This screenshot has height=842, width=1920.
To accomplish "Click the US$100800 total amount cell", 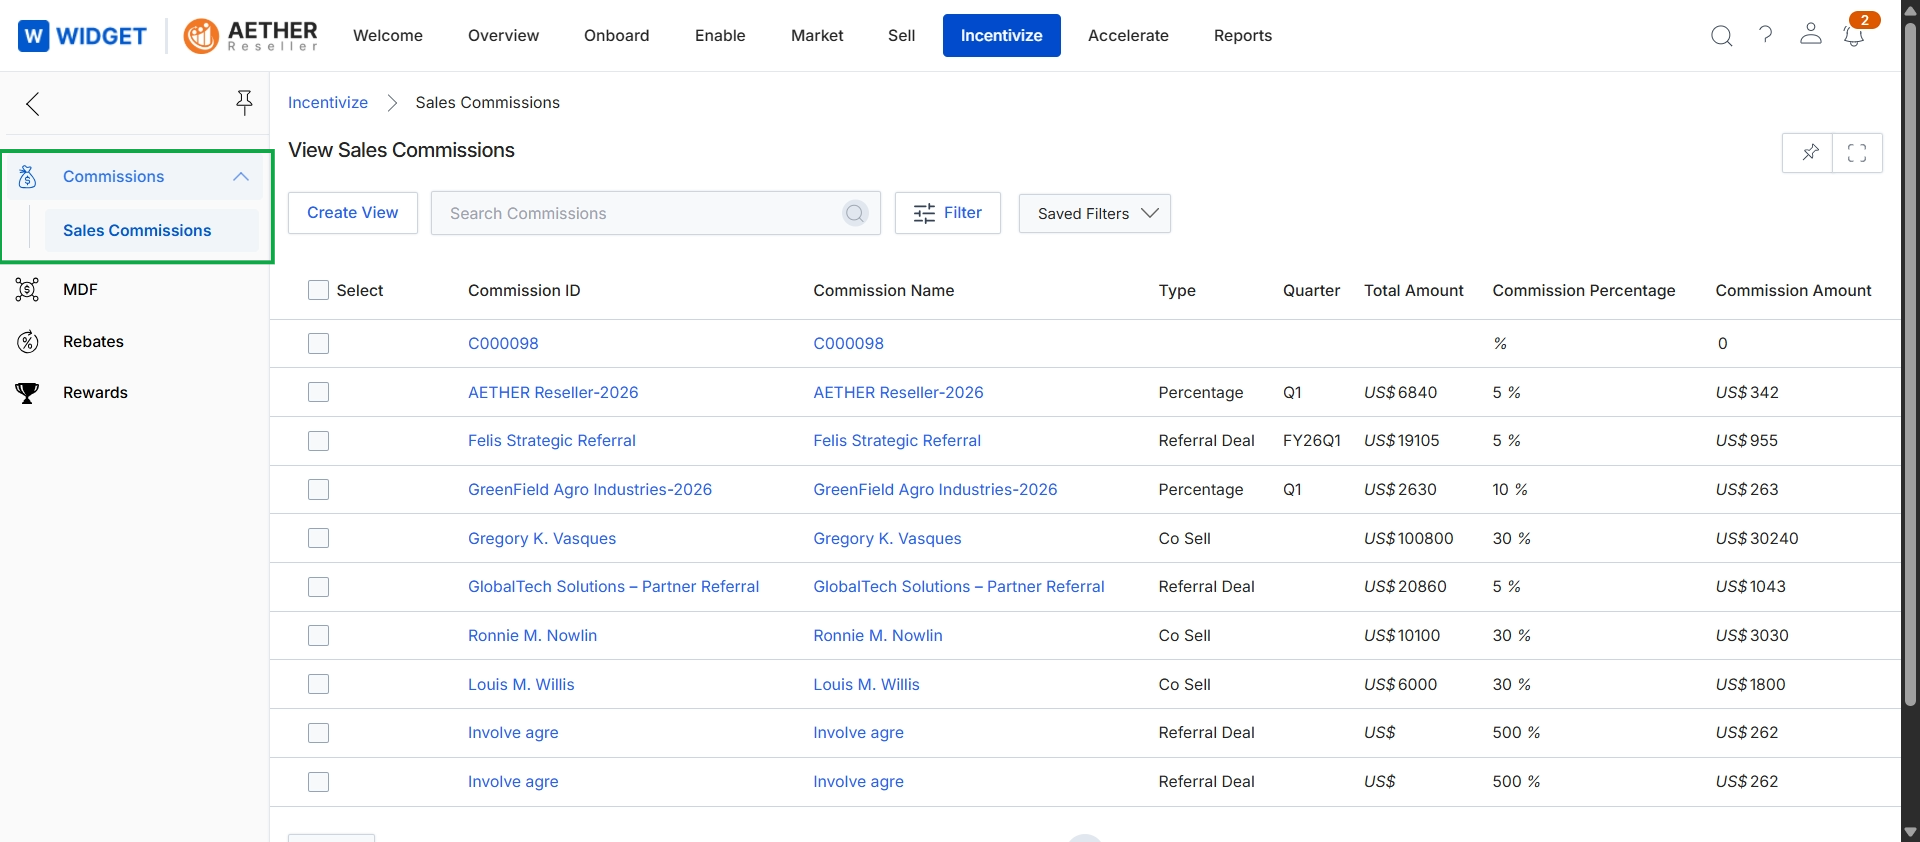I will (1409, 538).
